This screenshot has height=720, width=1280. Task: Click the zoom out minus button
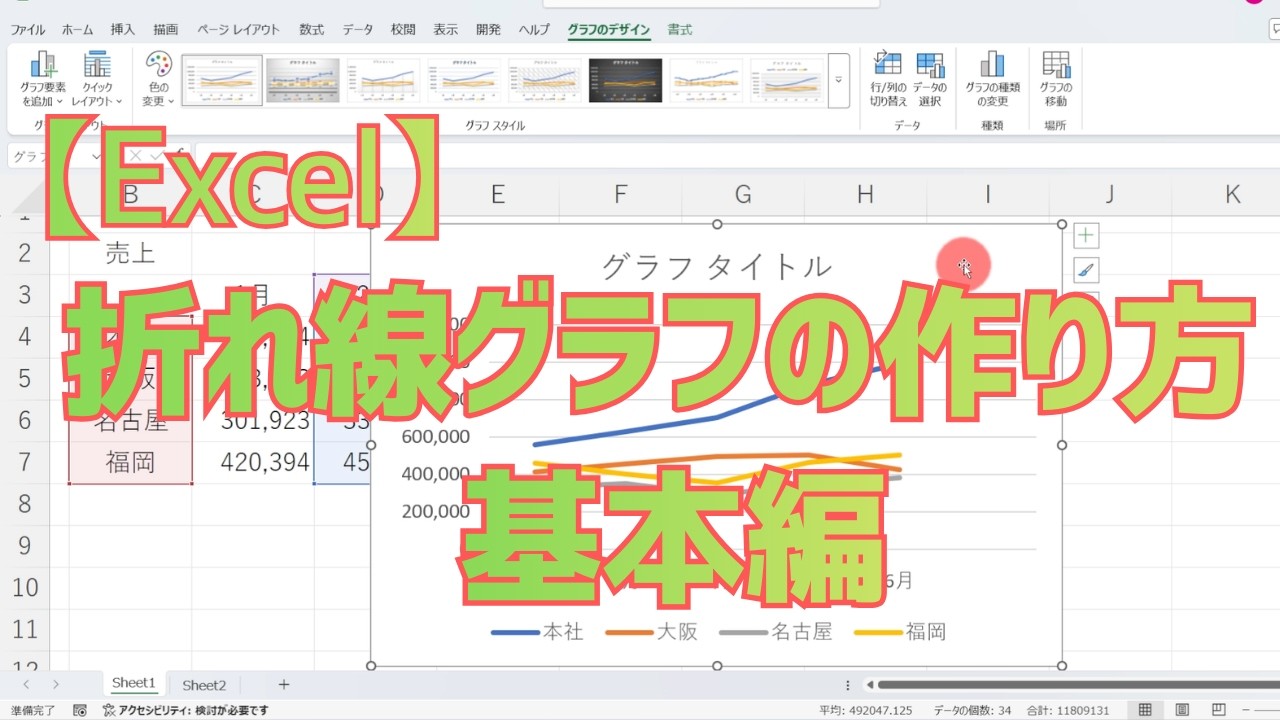pyautogui.click(x=1246, y=710)
